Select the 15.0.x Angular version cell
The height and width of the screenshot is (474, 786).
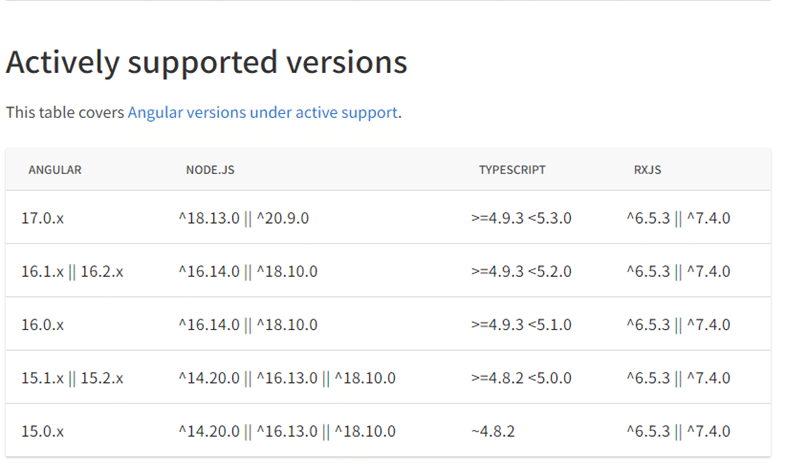pos(43,431)
